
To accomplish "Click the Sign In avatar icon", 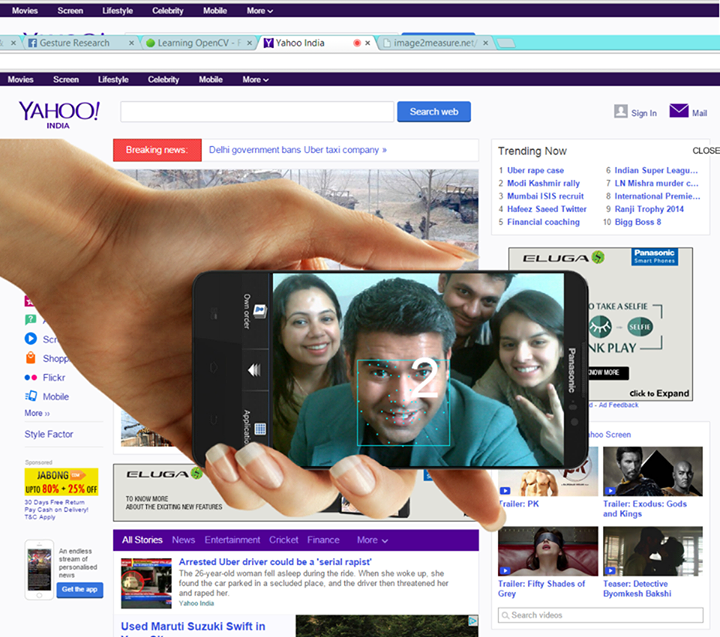I will click(621, 111).
